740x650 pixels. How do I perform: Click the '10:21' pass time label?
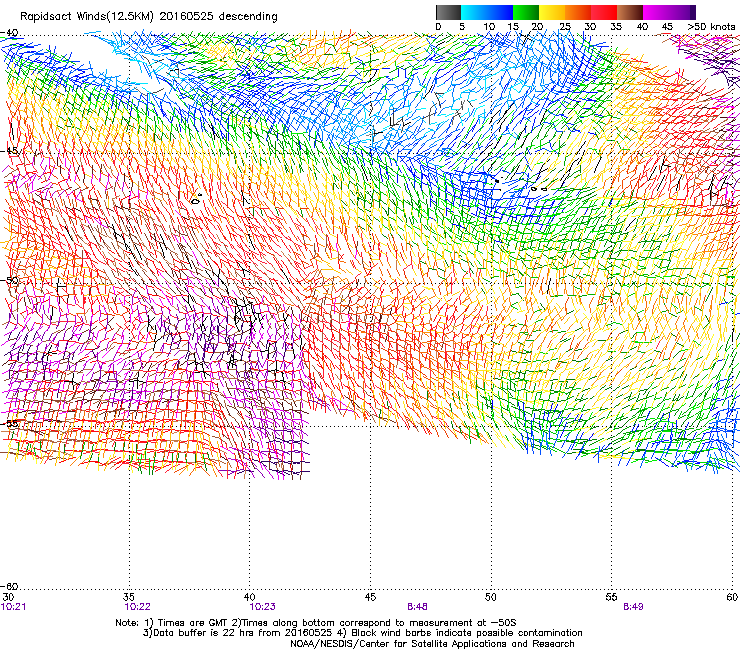[14, 607]
